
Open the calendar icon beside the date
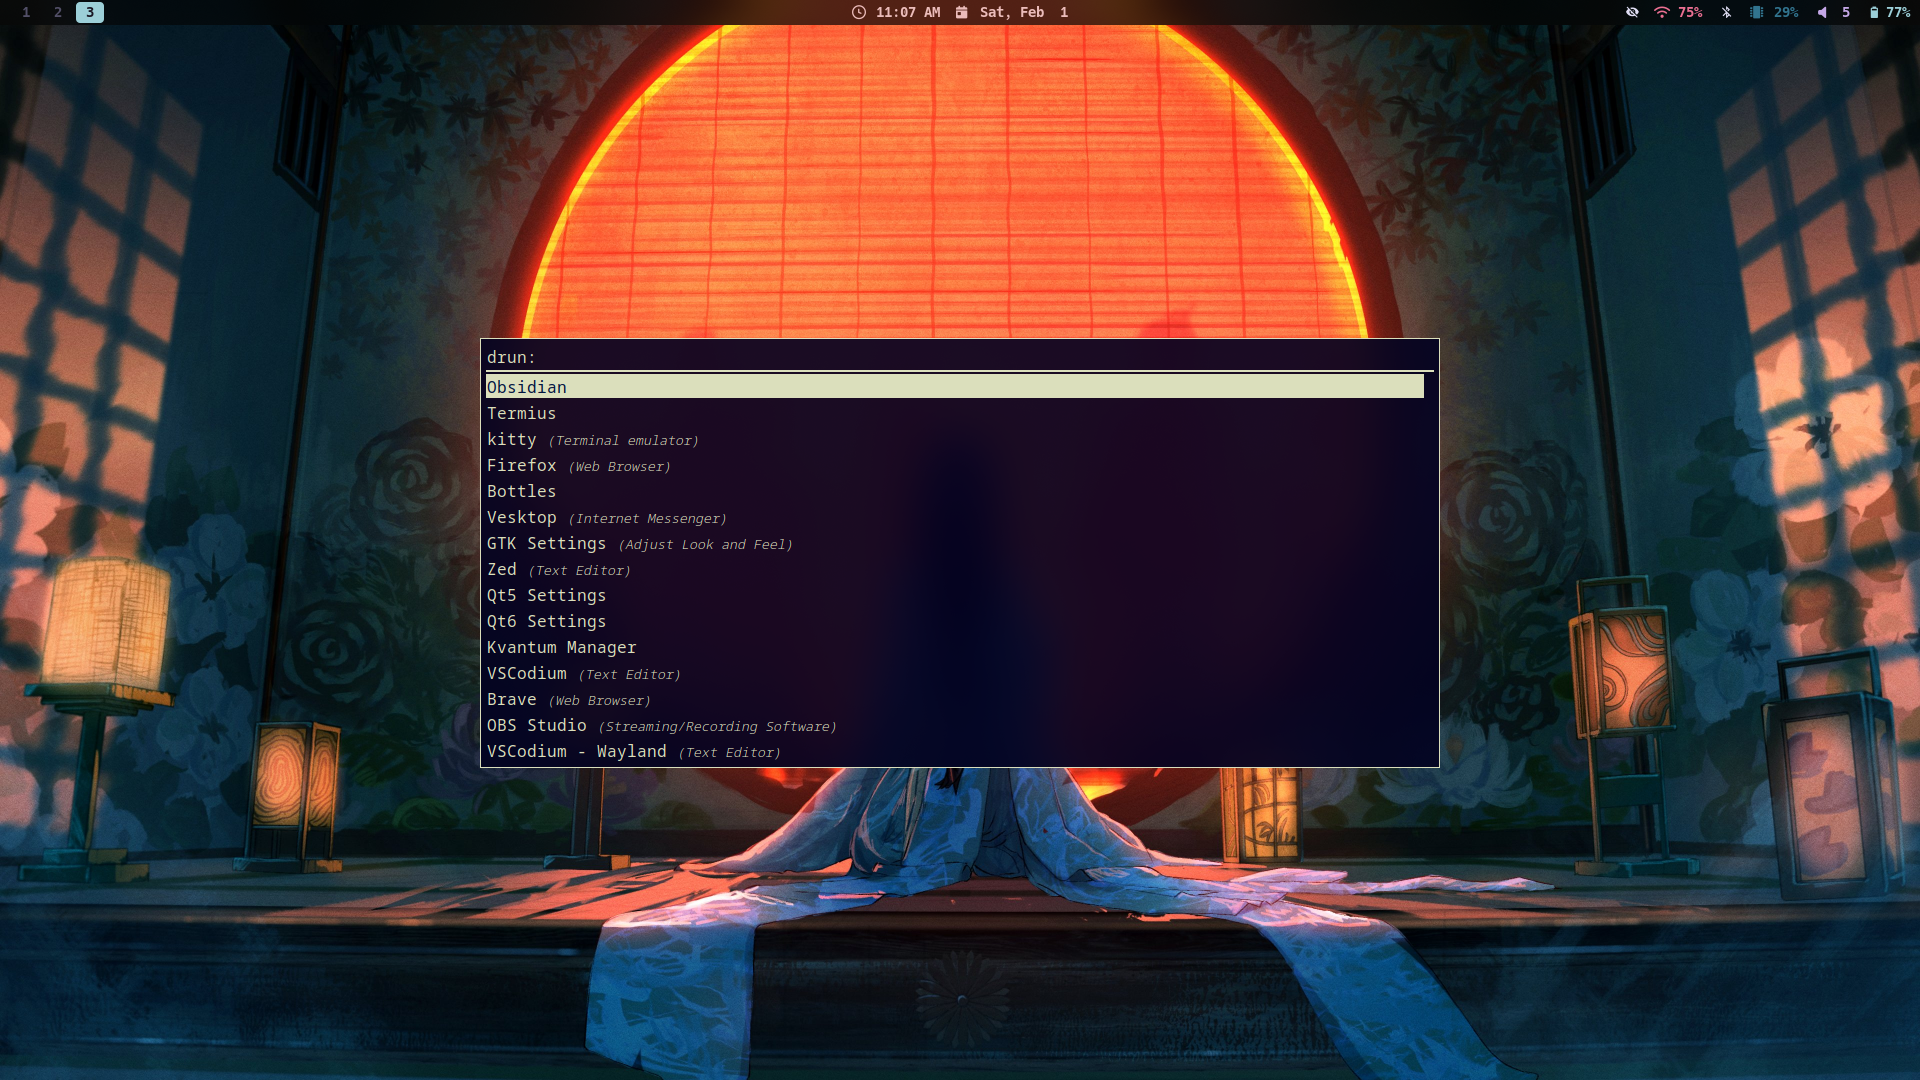961,12
